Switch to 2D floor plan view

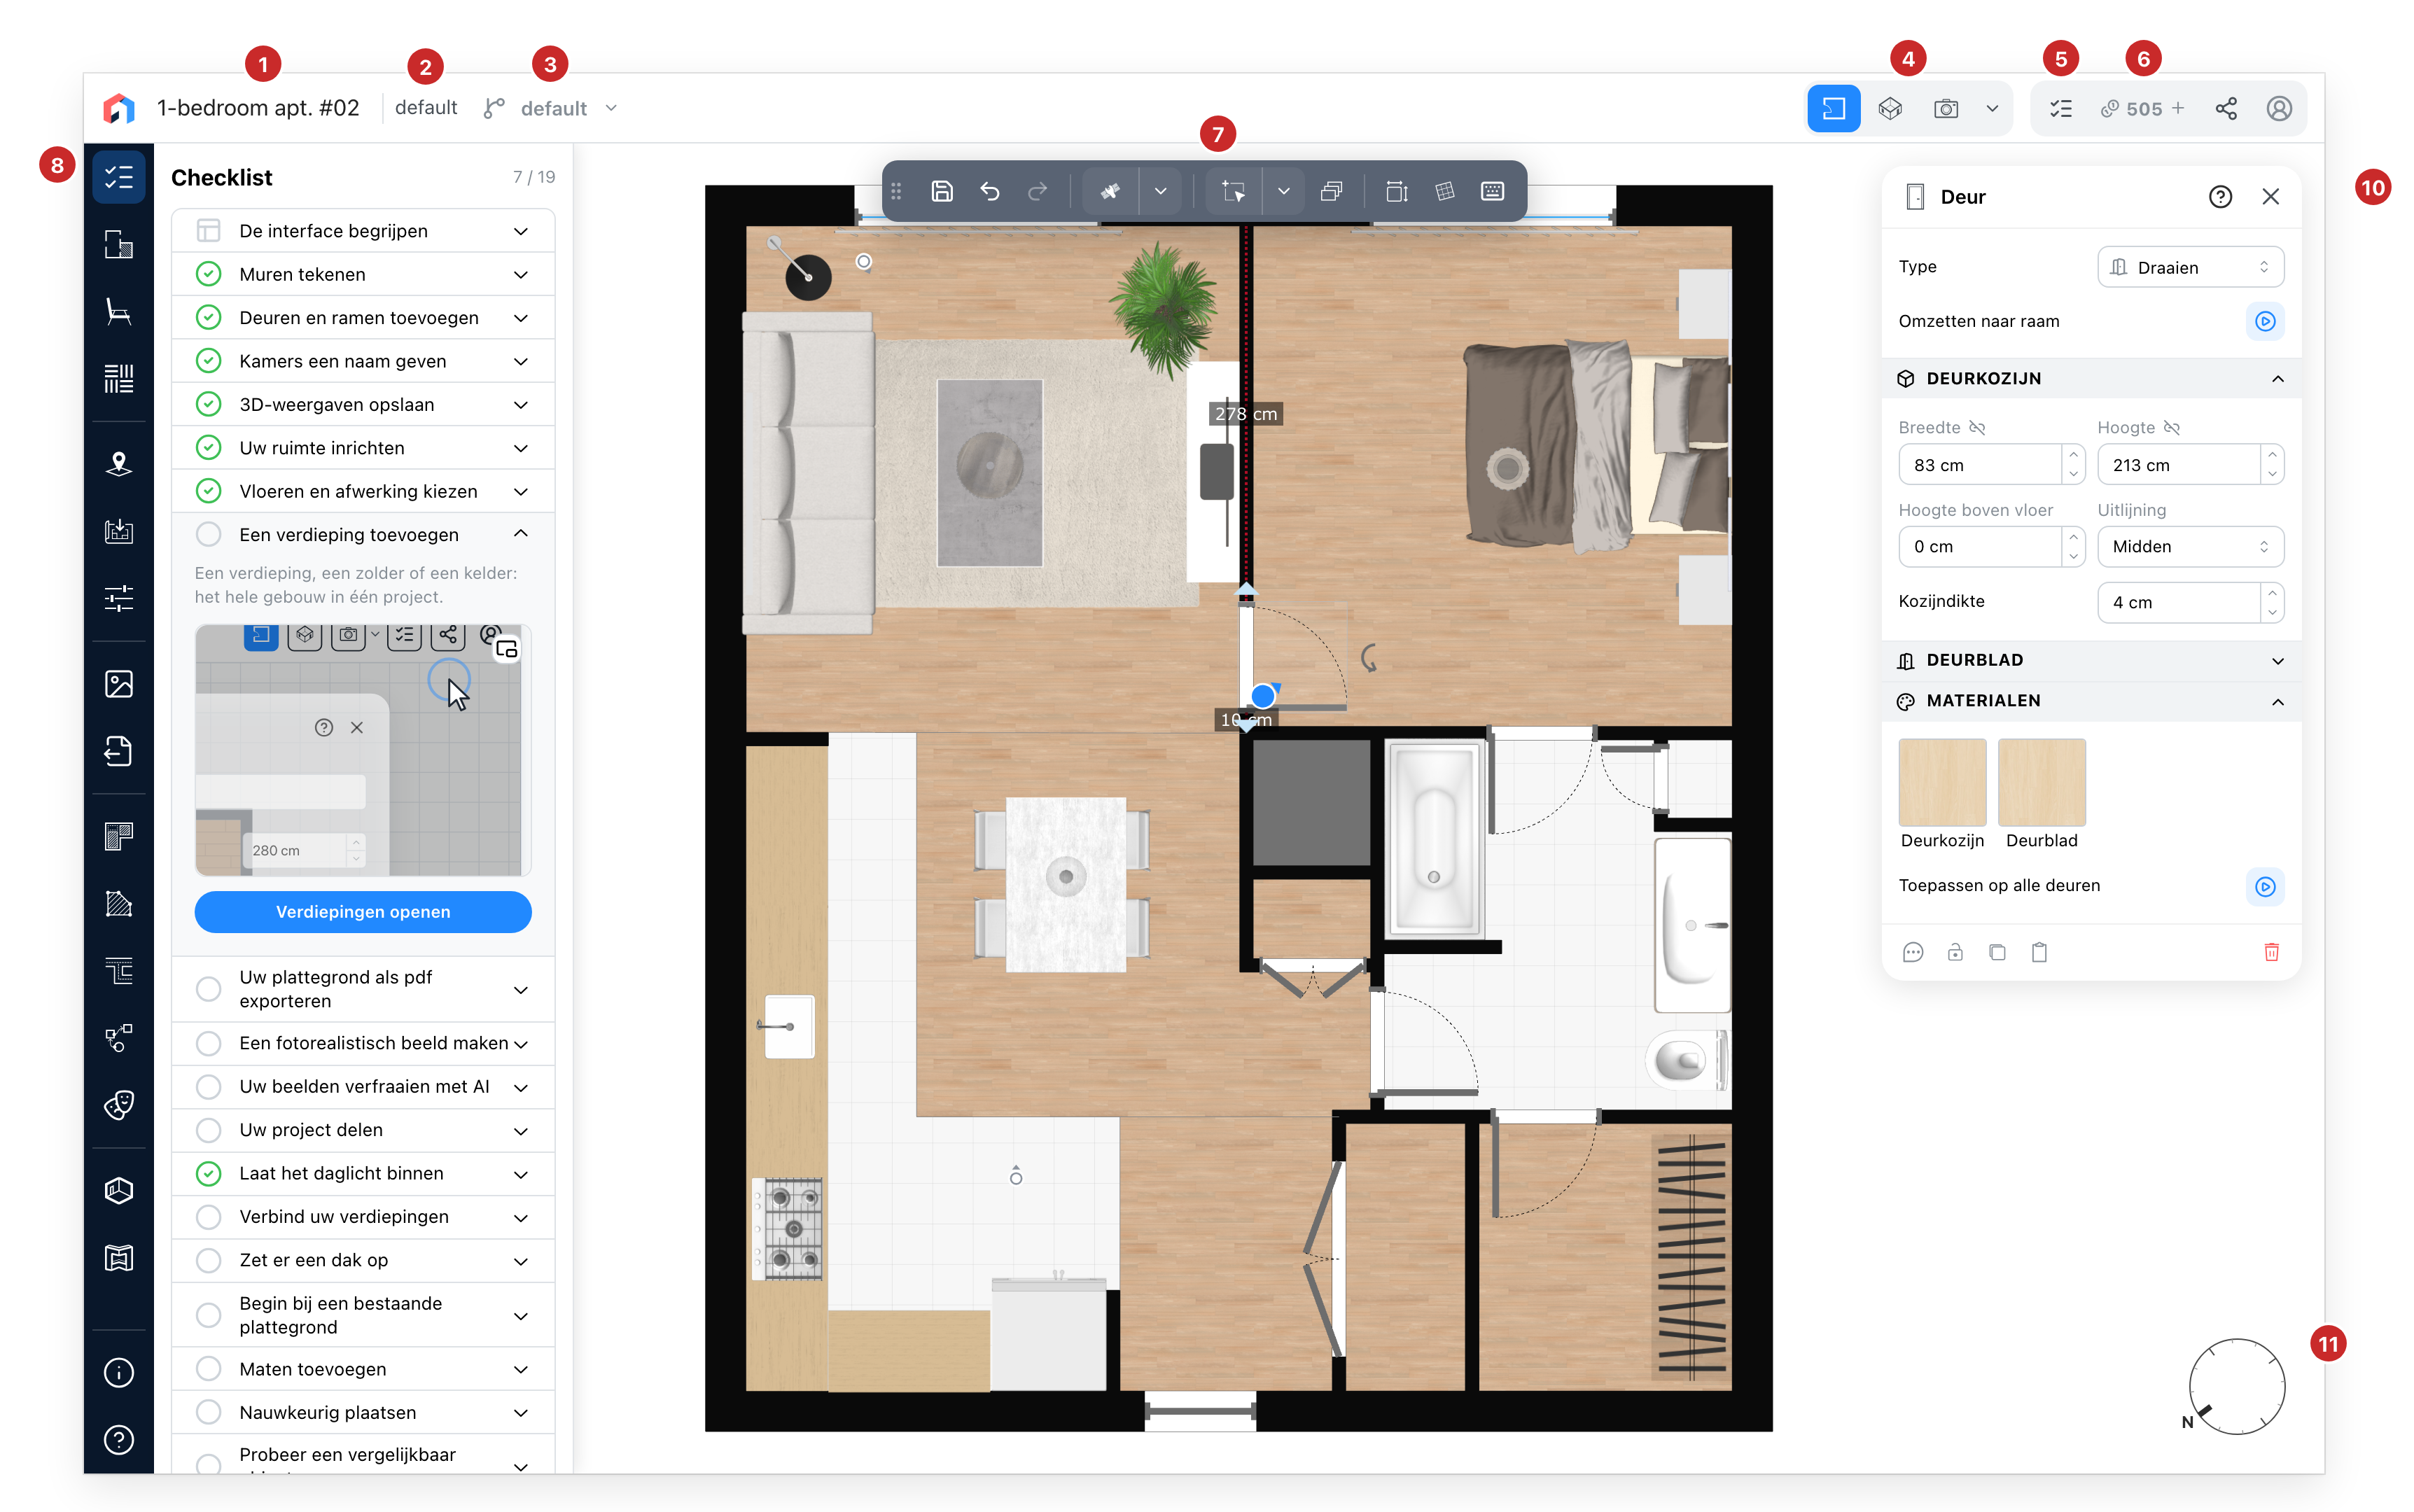pos(1833,108)
